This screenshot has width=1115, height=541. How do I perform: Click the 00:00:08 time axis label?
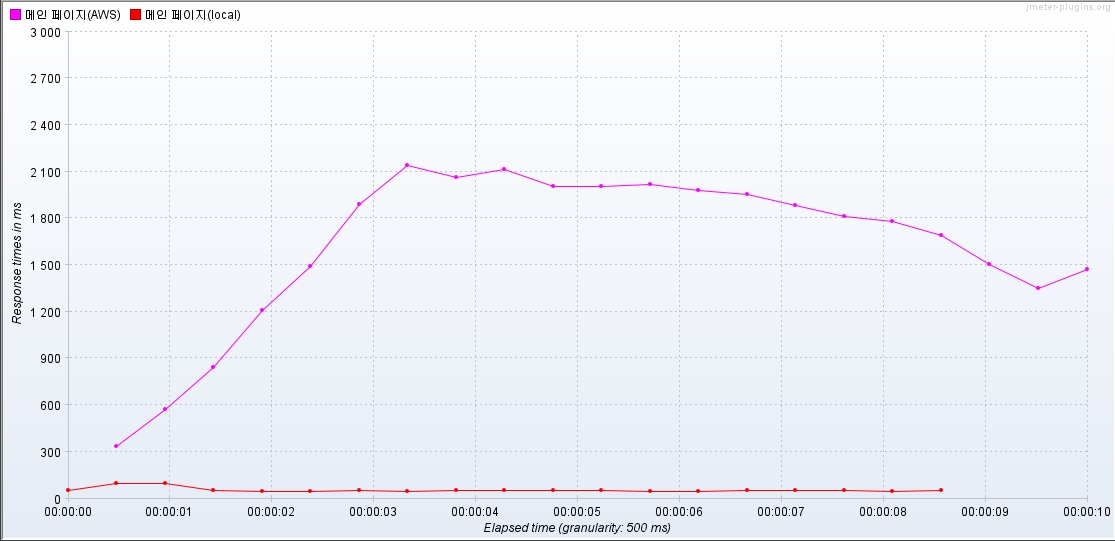click(884, 512)
